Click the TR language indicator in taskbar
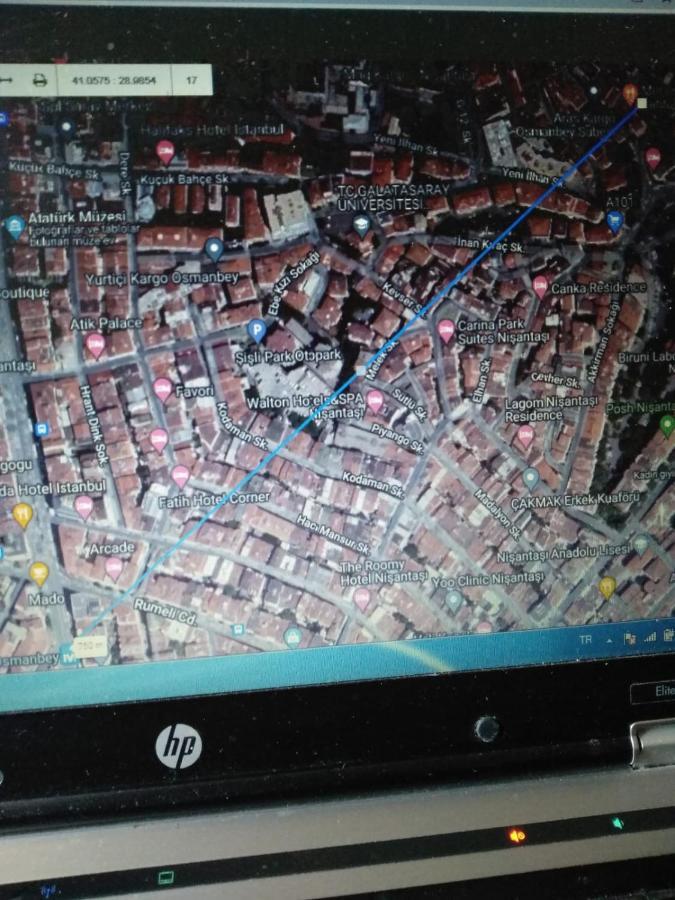675x900 pixels. click(x=585, y=639)
